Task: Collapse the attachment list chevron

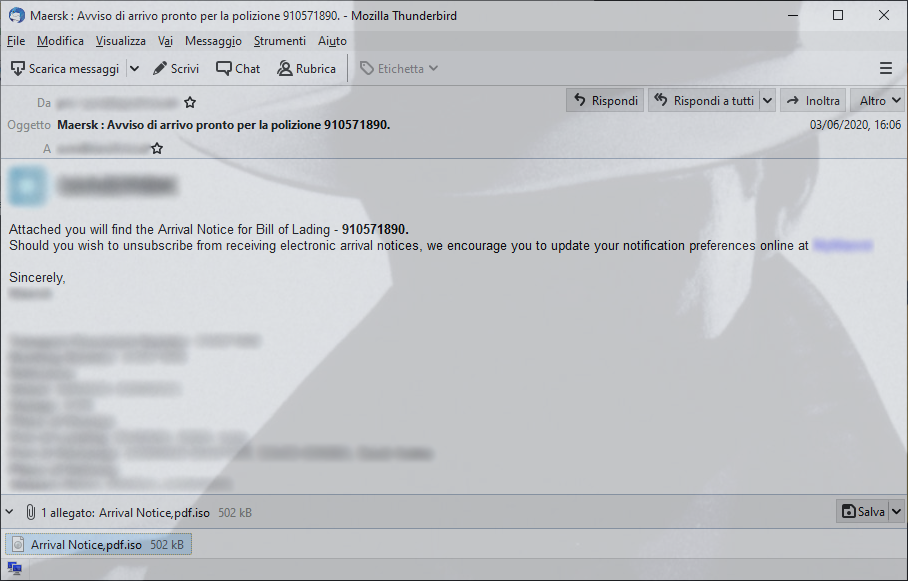Action: point(9,511)
